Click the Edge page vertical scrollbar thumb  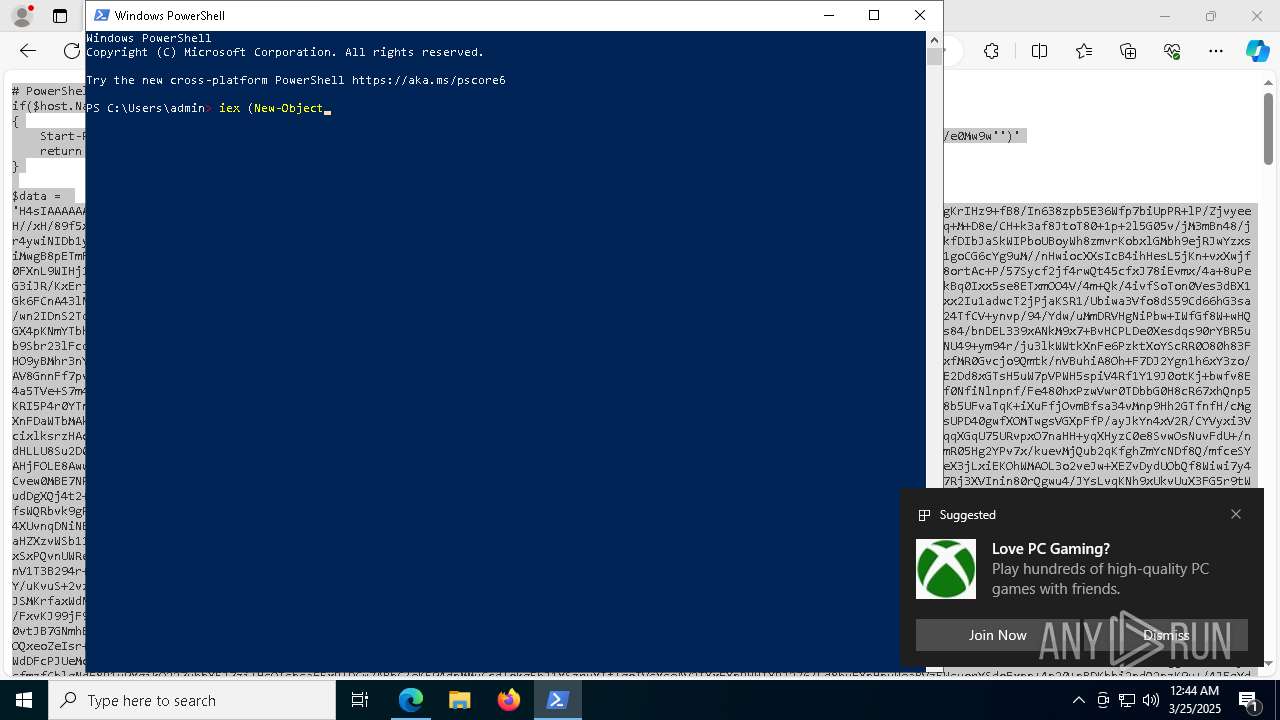pyautogui.click(x=1268, y=128)
